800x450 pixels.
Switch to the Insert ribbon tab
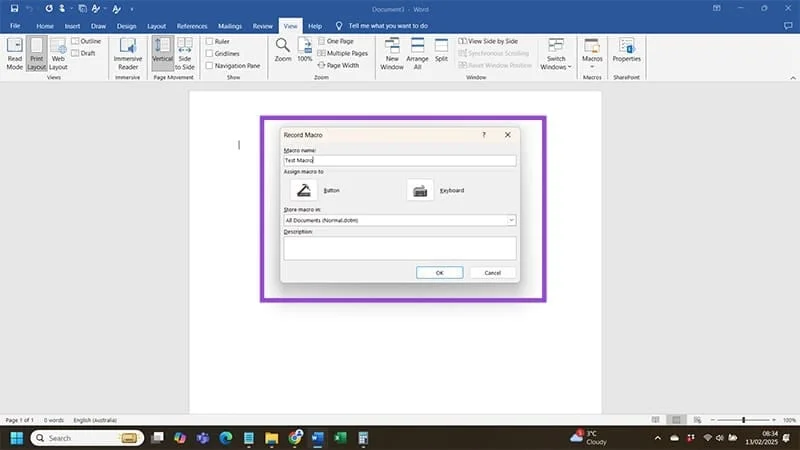[x=72, y=25]
